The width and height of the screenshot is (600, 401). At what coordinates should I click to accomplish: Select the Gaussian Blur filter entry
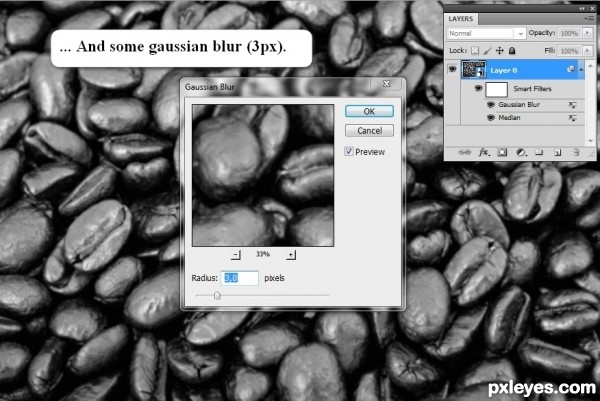(x=519, y=104)
